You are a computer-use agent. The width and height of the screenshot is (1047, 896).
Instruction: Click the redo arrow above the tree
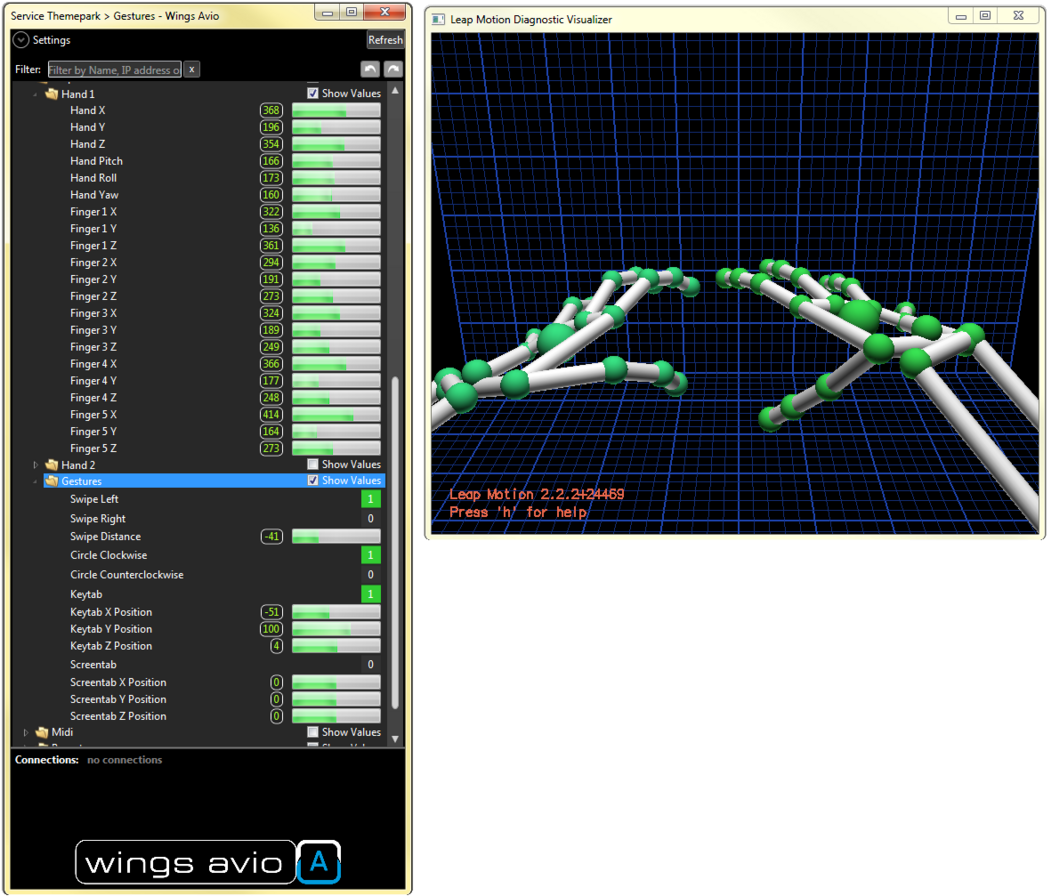tap(392, 68)
